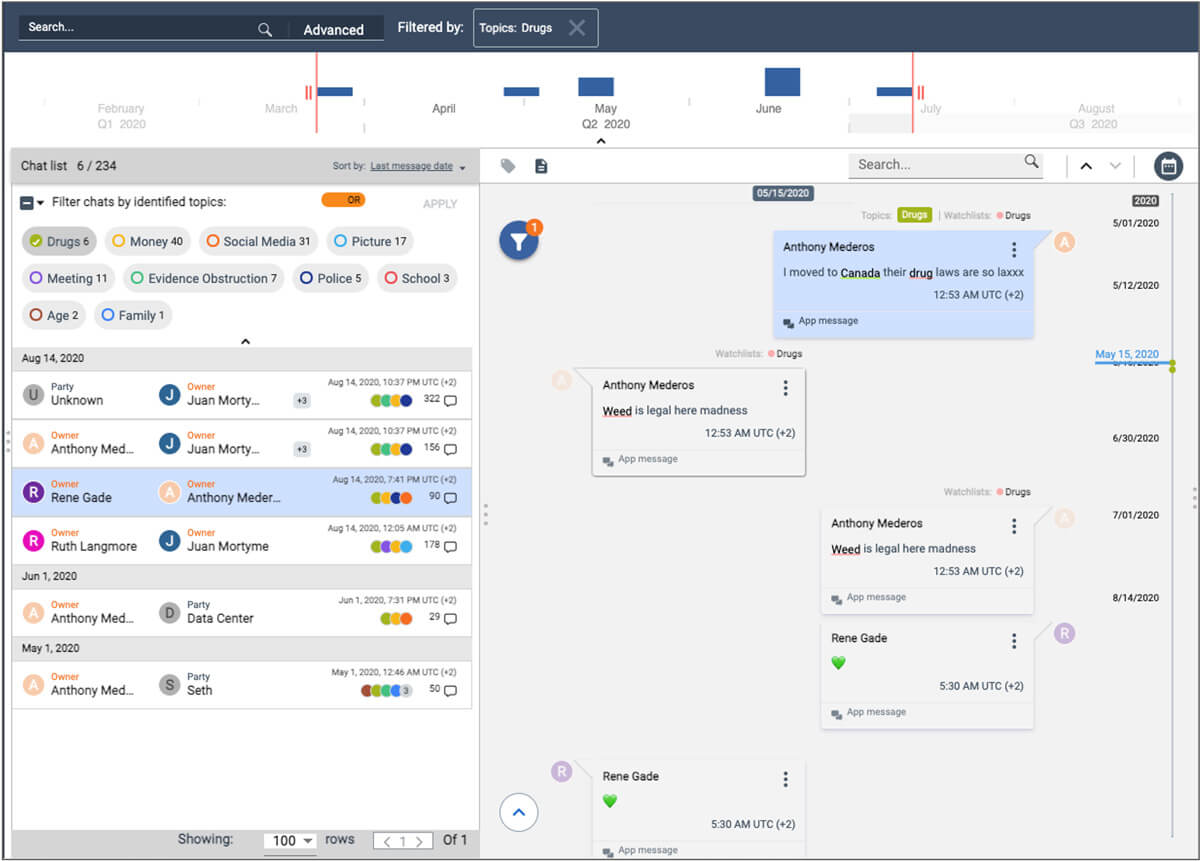Viewport: 1200px width, 861px height.
Task: Open the 100 rows per page dropdown
Action: pos(290,840)
